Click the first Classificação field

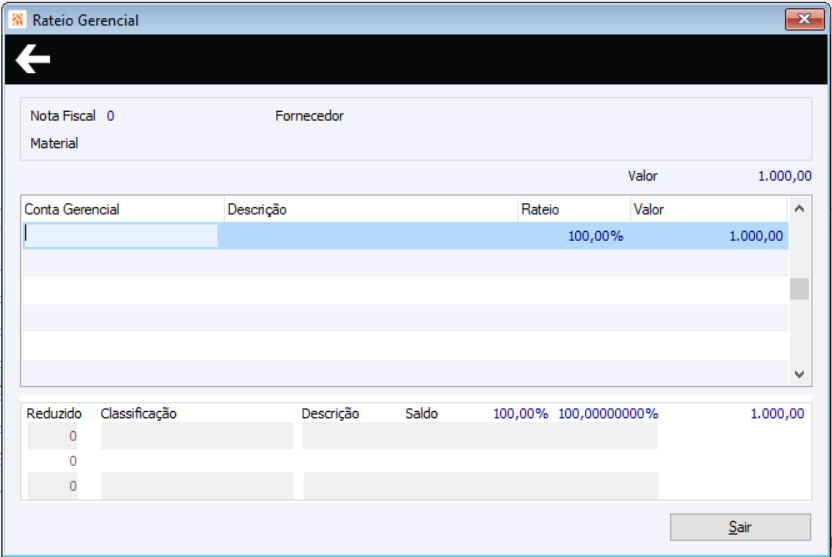tap(197, 436)
